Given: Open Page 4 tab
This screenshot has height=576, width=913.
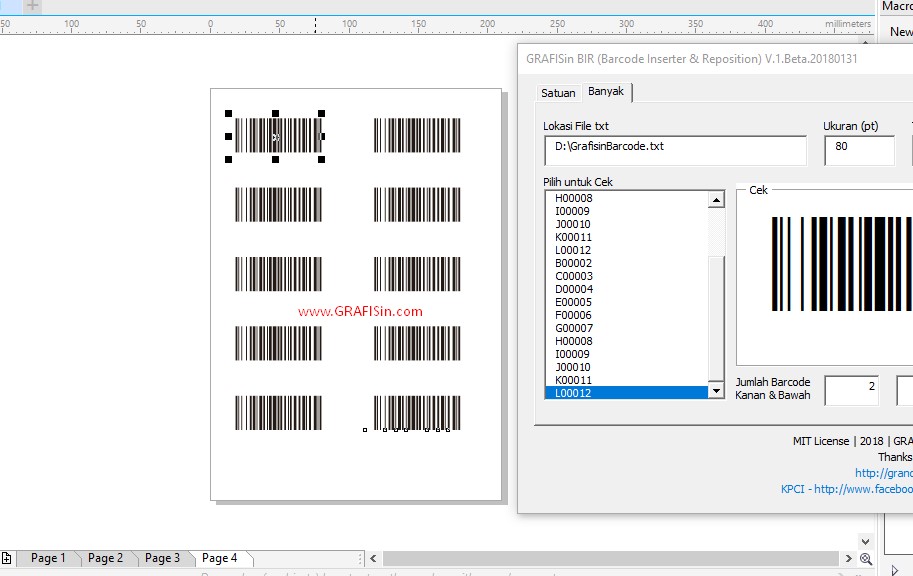Looking at the screenshot, I should 220,558.
